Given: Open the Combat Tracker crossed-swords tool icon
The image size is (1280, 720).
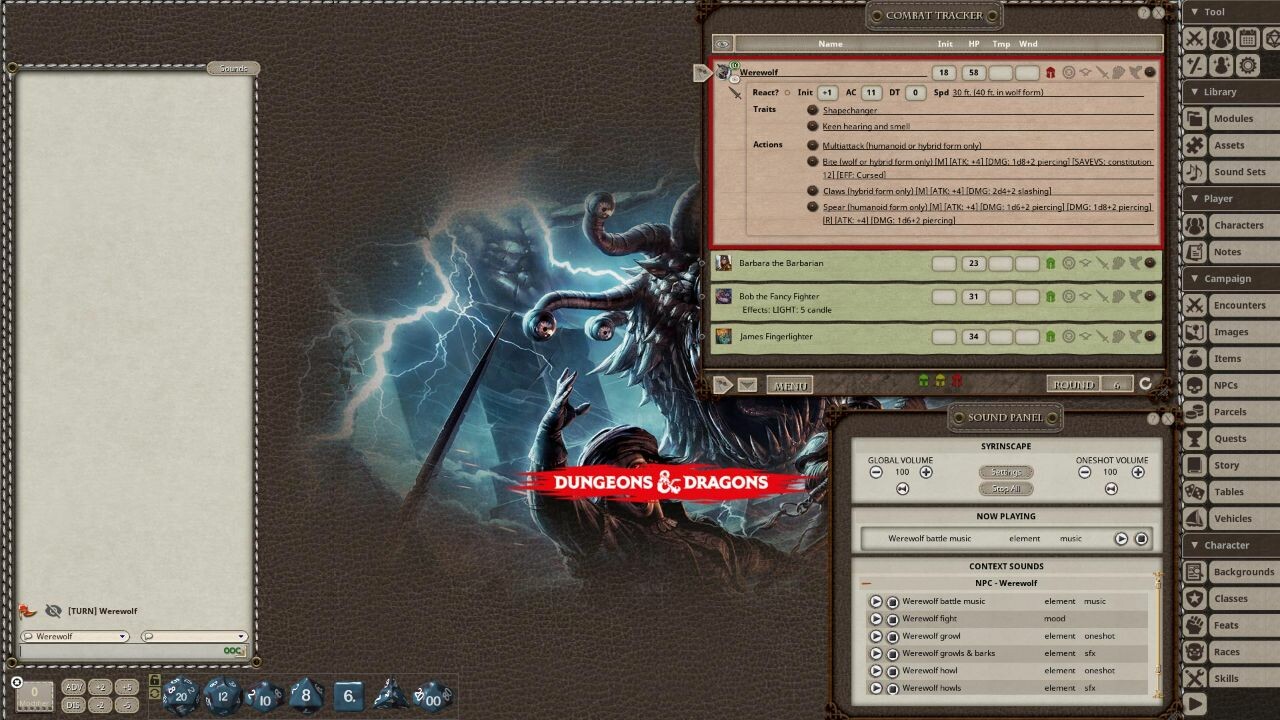Looking at the screenshot, I should point(1196,38).
